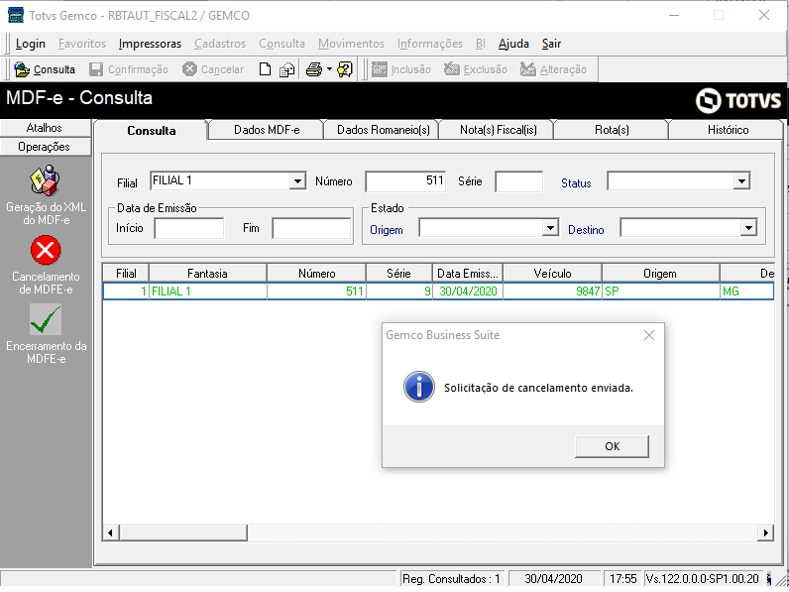Click the red Cancelamento de MDFE-e icon
Viewport: 789px width, 592px height.
click(x=45, y=250)
